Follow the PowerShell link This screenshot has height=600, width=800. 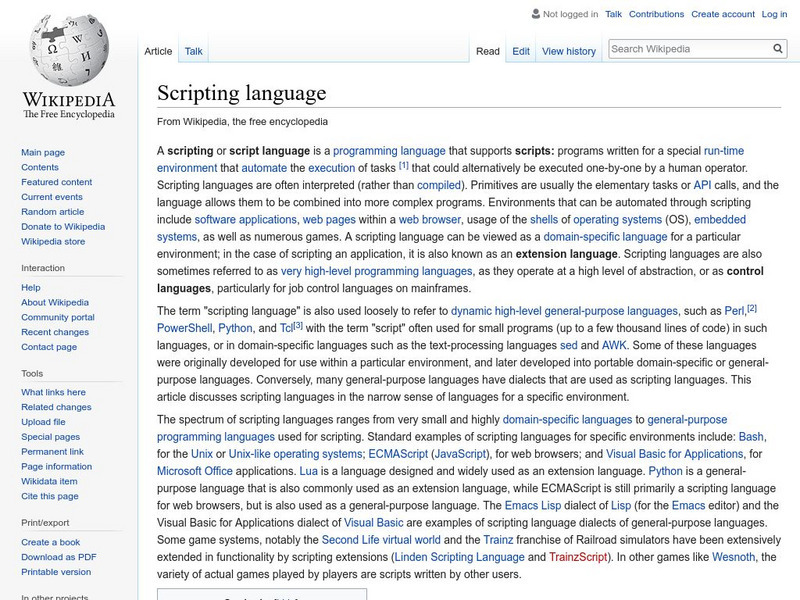click(x=185, y=328)
